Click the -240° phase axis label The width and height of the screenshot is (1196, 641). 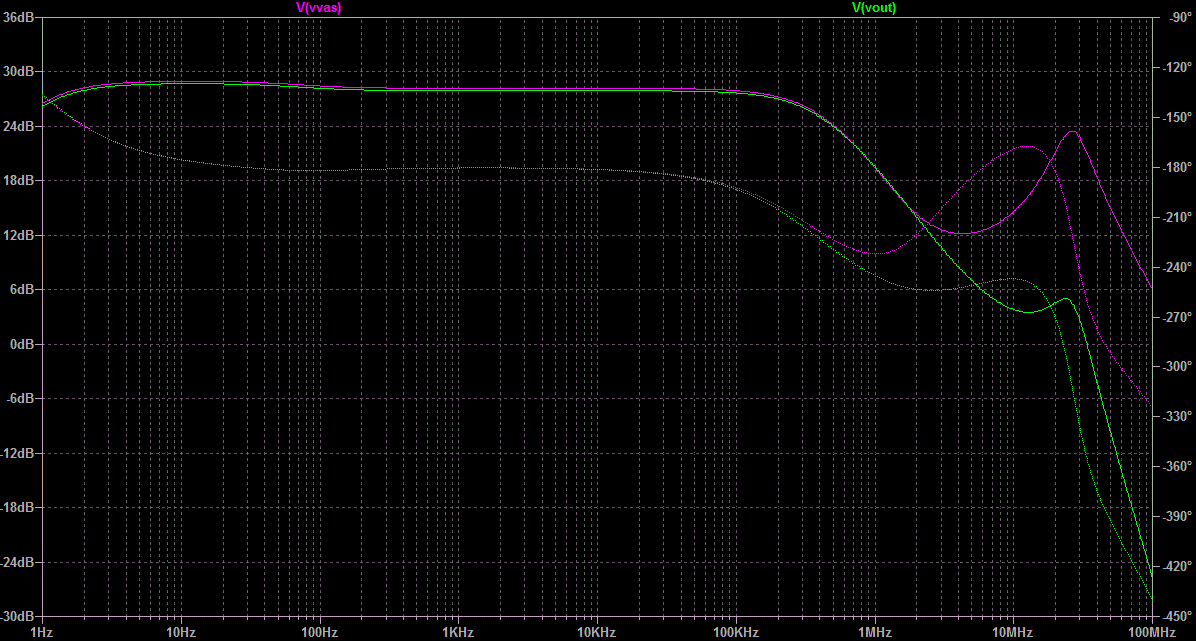(x=1175, y=266)
